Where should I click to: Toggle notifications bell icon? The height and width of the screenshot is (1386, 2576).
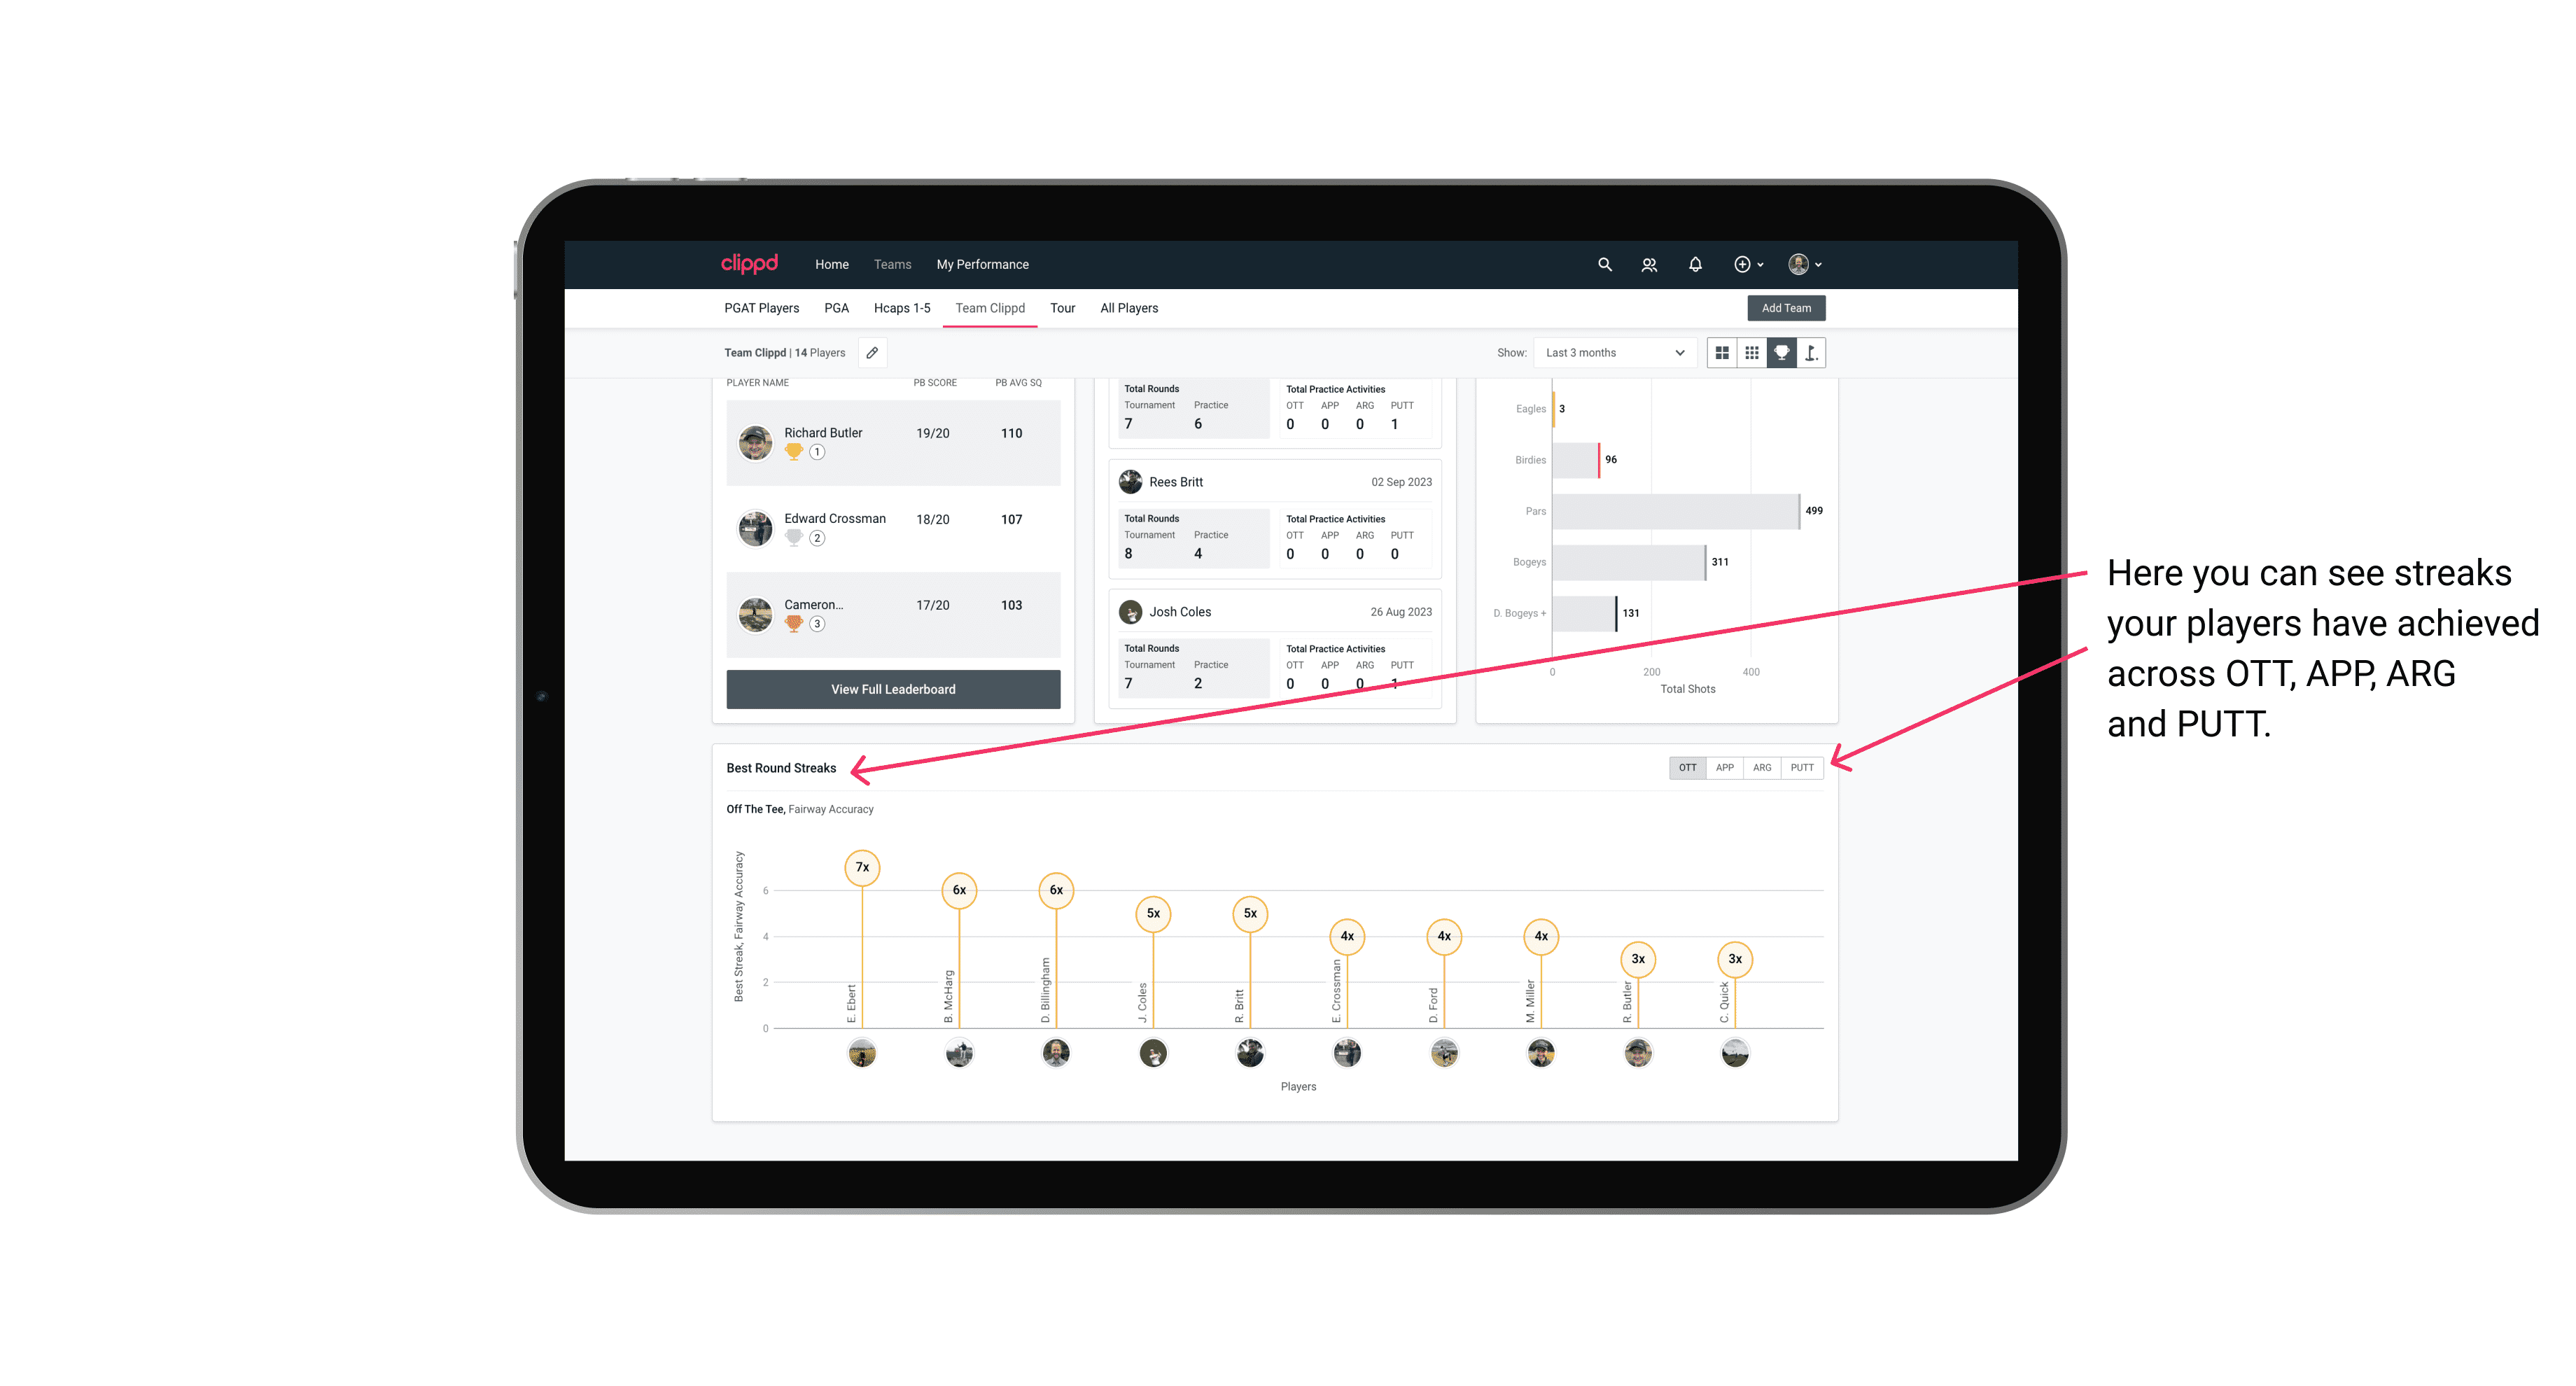click(1694, 265)
